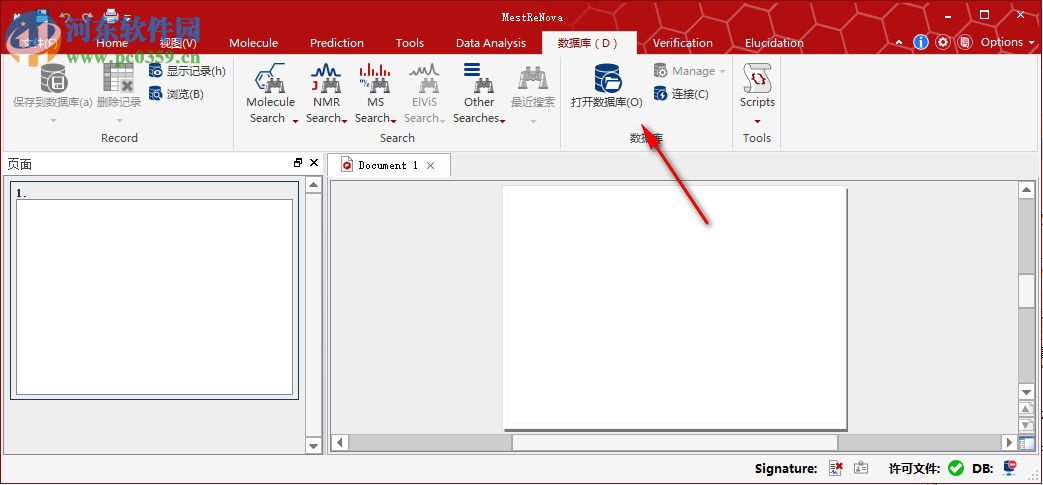Click the green license check icon
Screen dimensions: 1043x485
click(956, 468)
